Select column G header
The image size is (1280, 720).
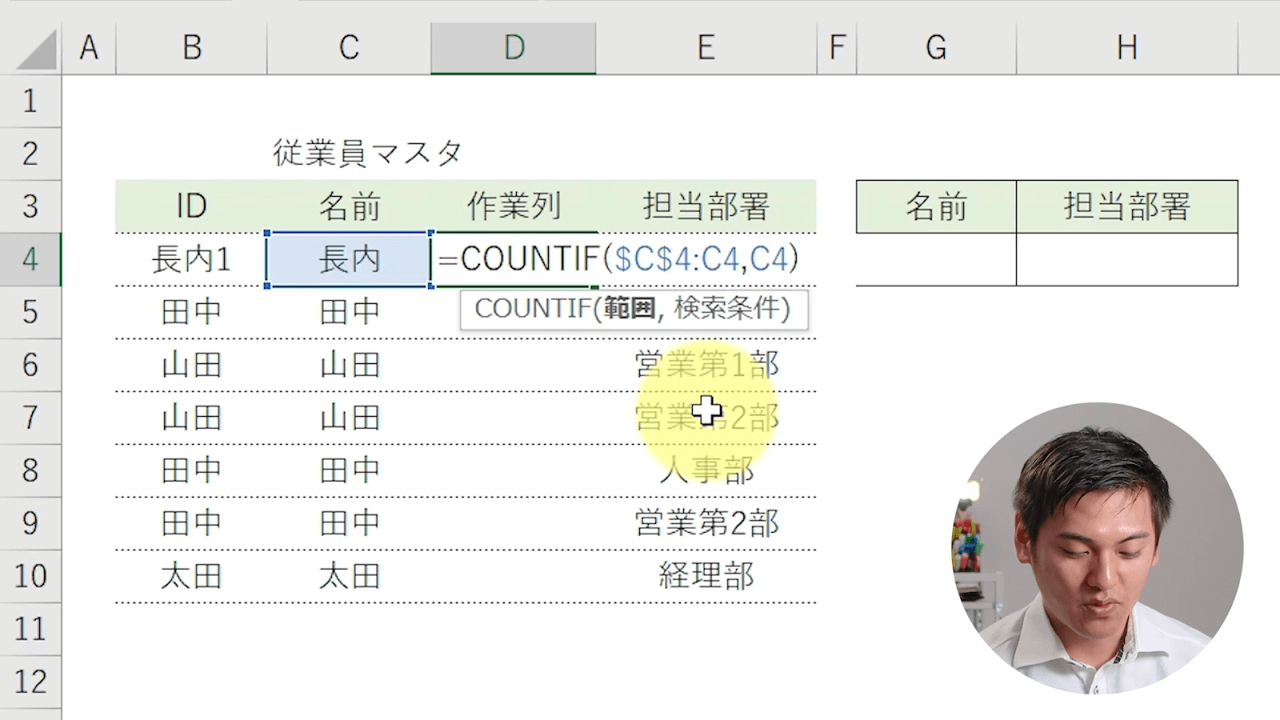[x=936, y=48]
